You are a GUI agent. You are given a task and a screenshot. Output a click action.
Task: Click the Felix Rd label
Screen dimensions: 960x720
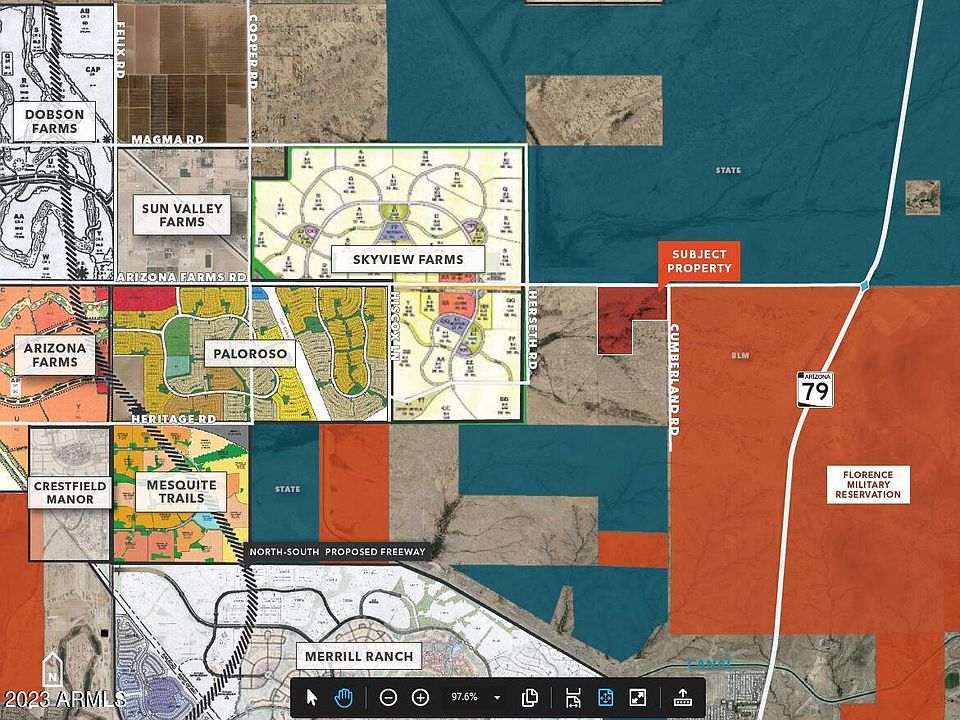tap(120, 50)
